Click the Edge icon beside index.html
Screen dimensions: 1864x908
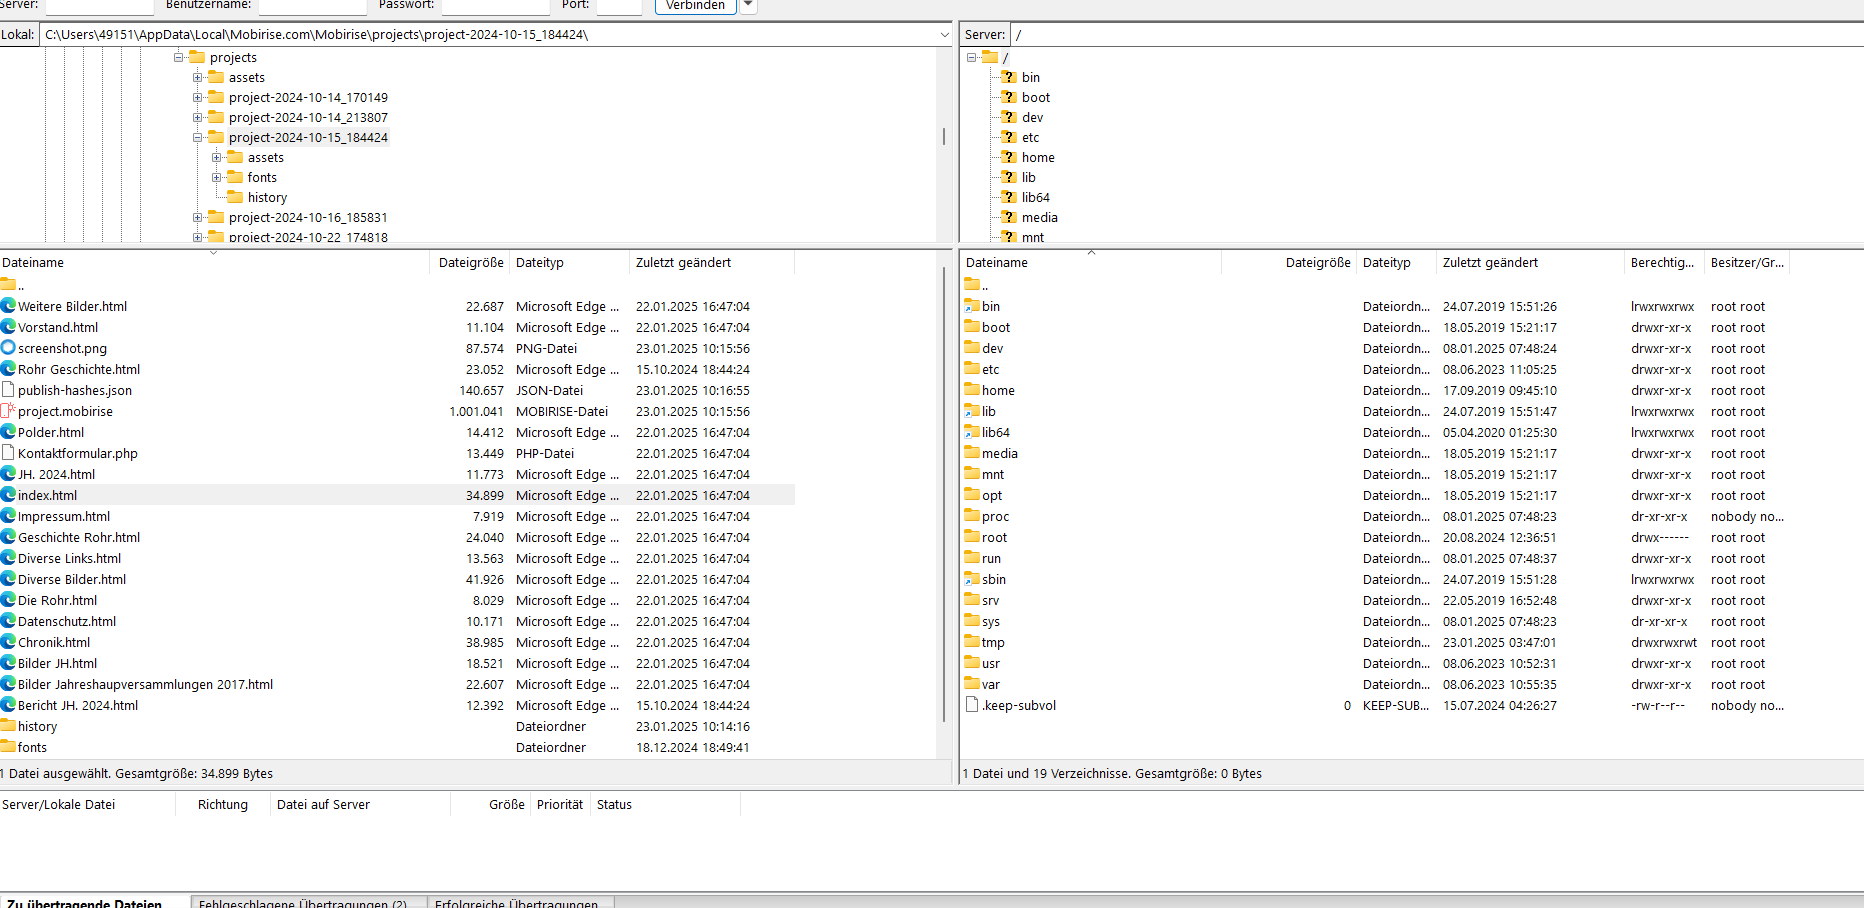pos(9,495)
